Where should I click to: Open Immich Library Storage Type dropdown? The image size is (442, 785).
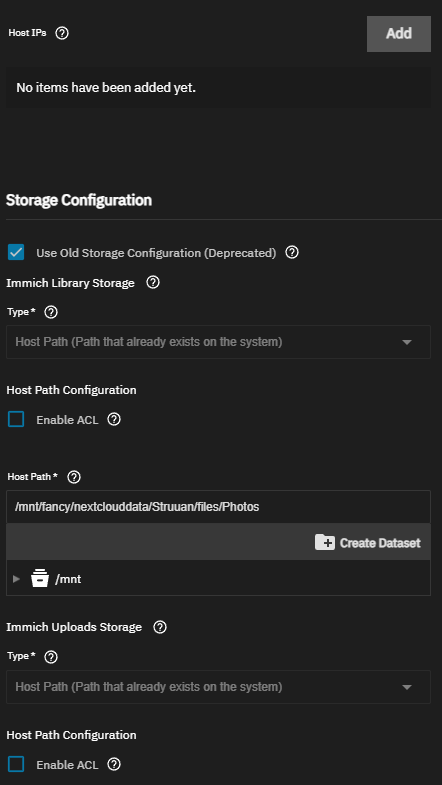218,342
